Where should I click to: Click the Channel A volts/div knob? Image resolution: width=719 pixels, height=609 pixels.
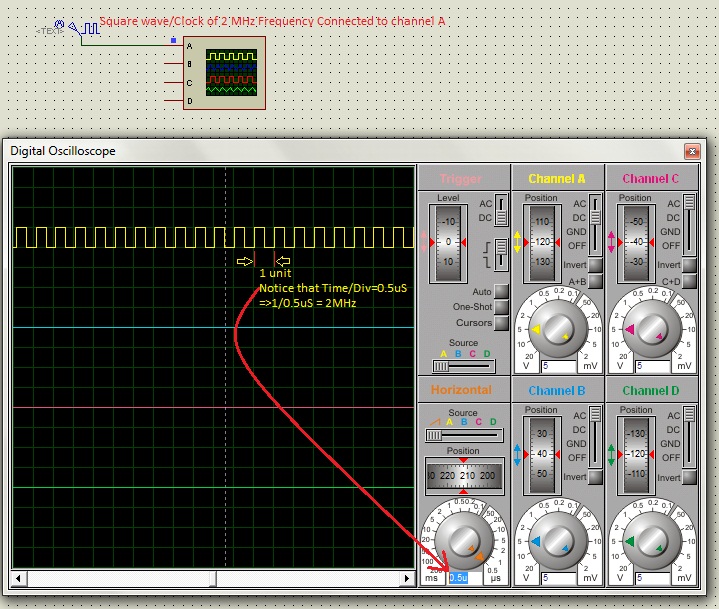[x=558, y=329]
